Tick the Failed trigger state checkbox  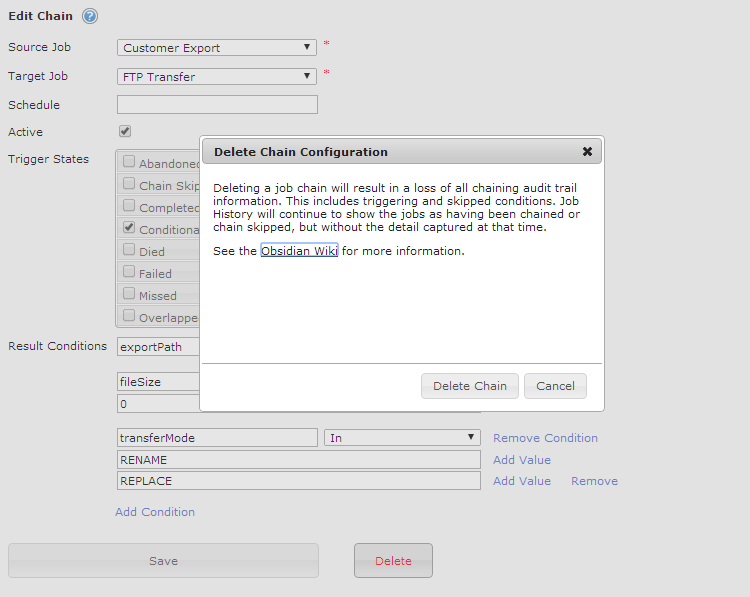[x=129, y=272]
